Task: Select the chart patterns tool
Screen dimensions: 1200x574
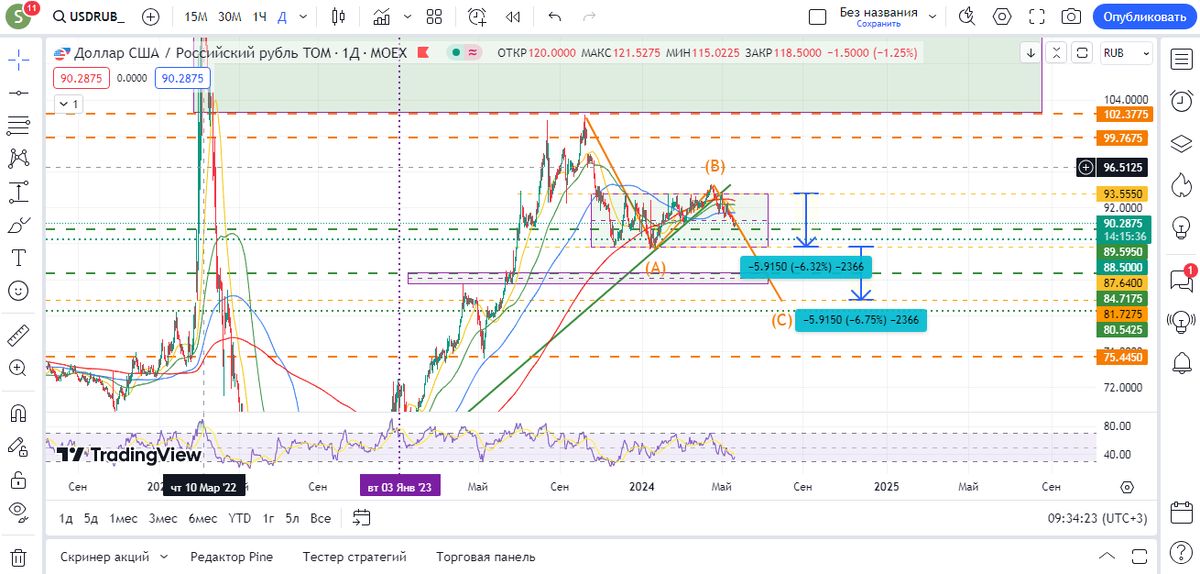Action: [18, 158]
